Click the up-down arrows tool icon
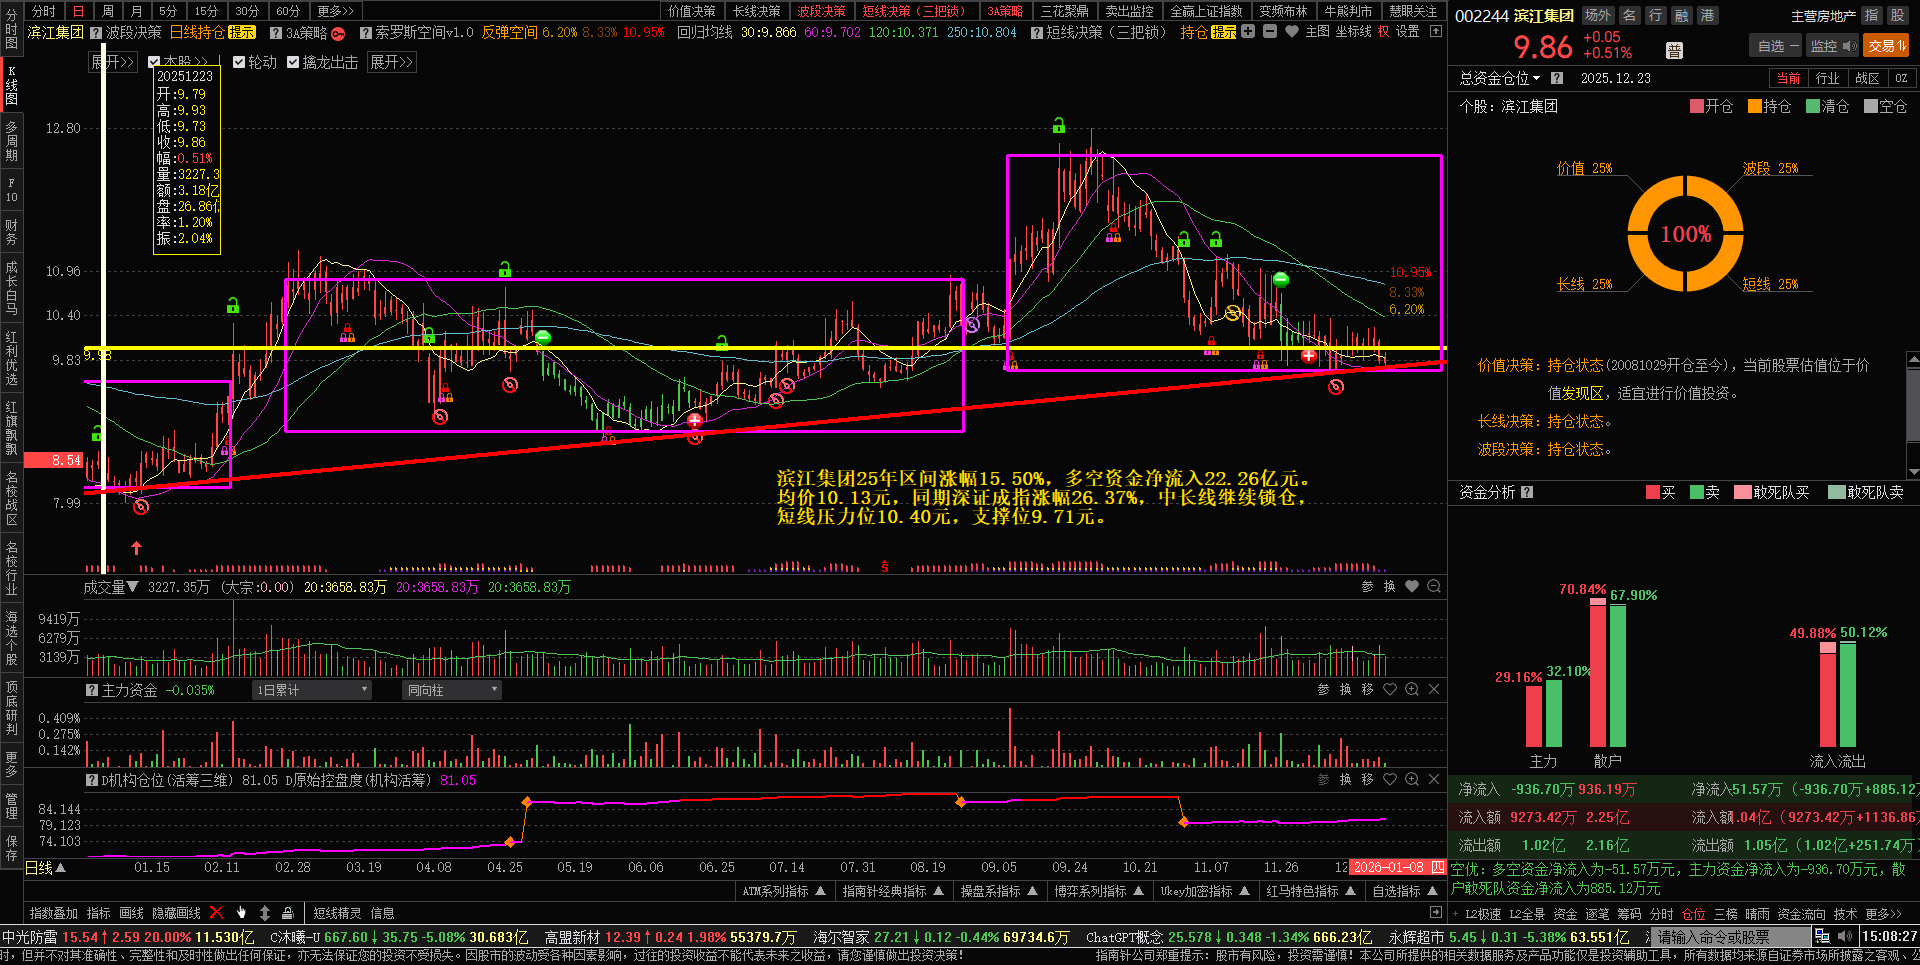The image size is (1920, 965). (264, 912)
